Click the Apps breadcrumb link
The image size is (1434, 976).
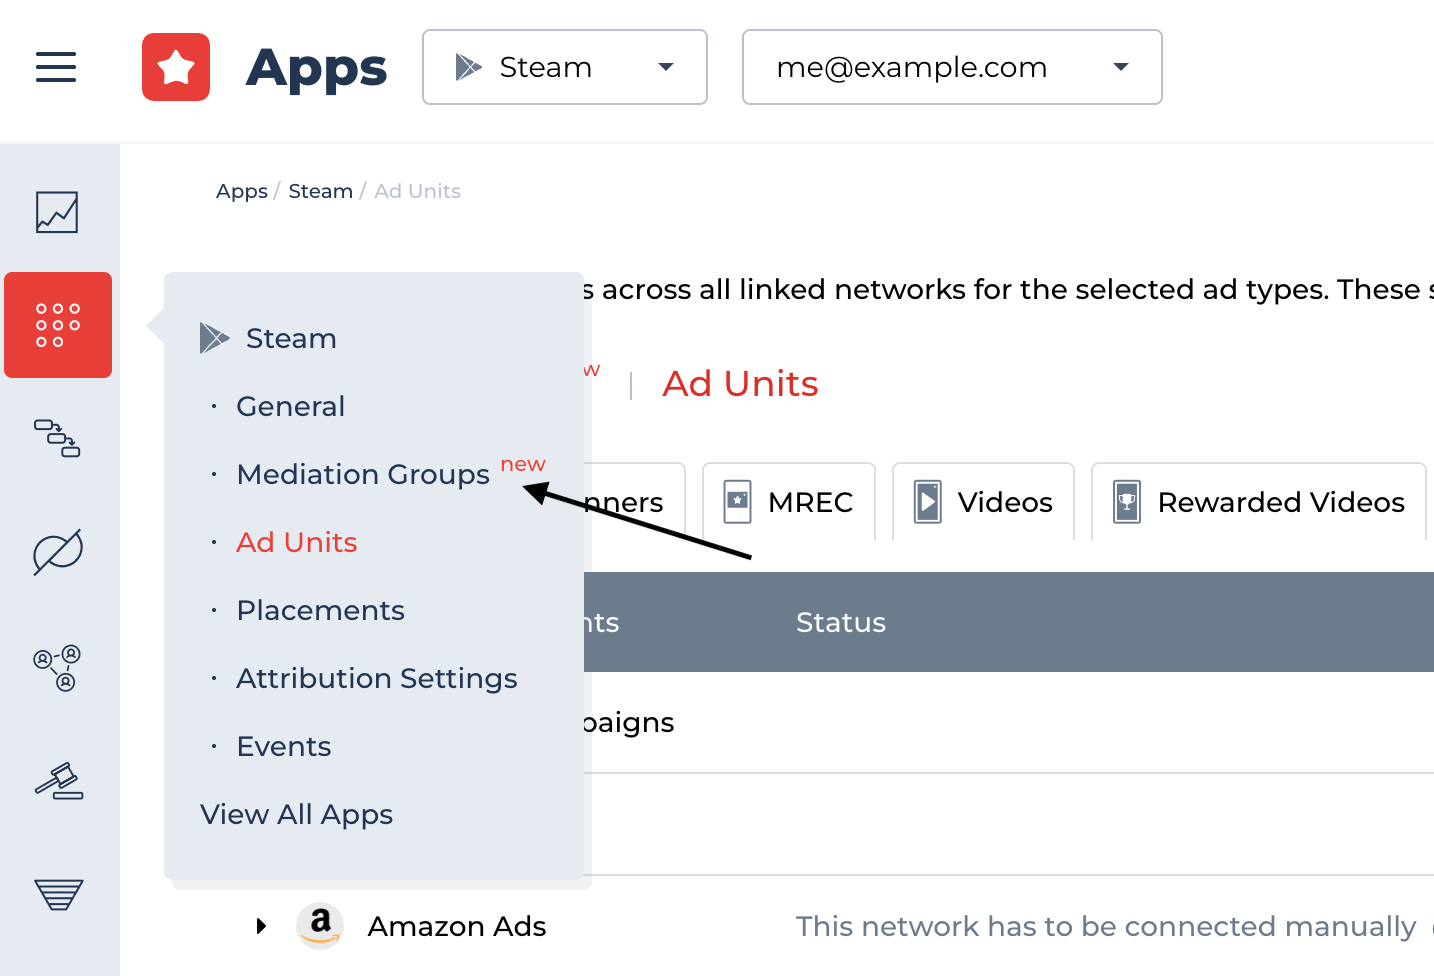(241, 191)
